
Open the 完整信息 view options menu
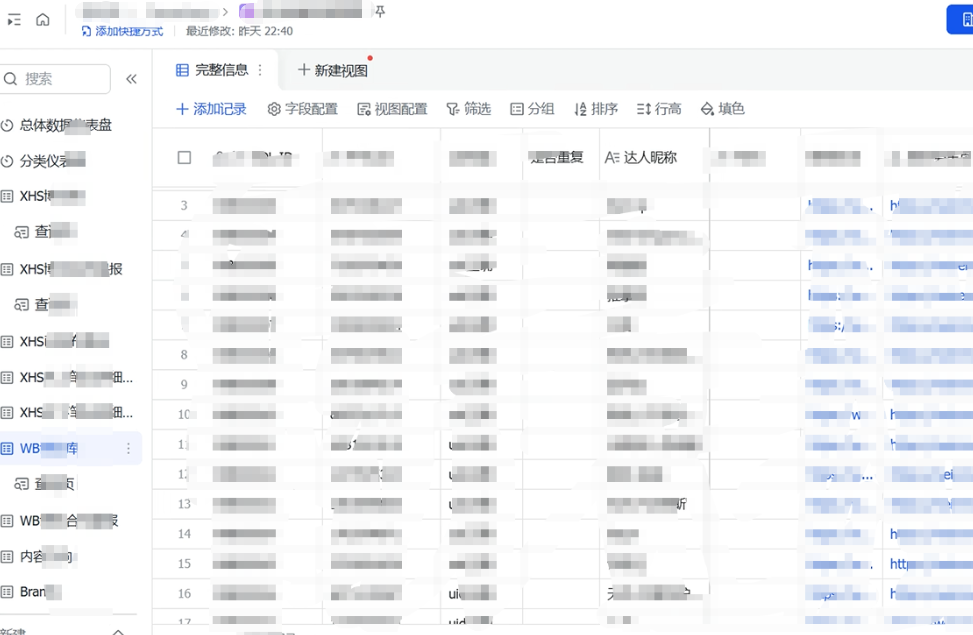(x=260, y=70)
